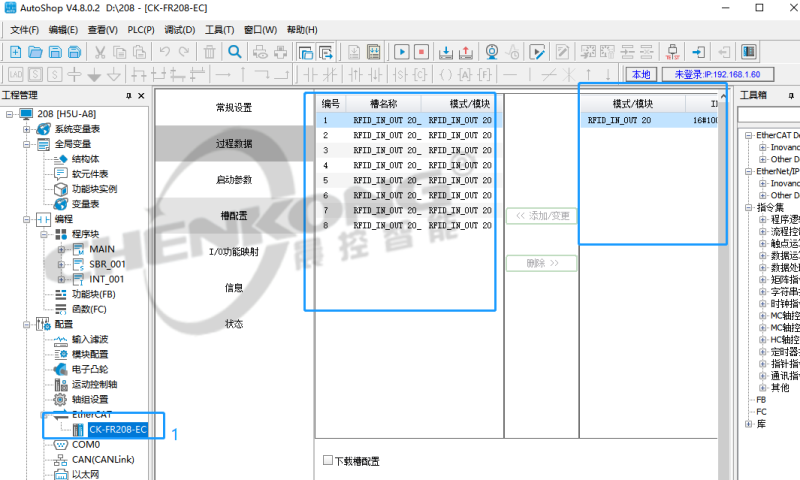Enable the 下载槽配置 checkbox

[x=327, y=461]
